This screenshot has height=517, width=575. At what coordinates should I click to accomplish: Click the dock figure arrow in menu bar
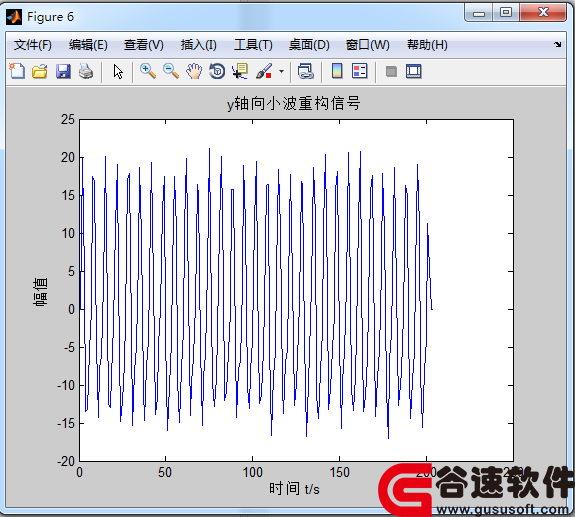[557, 45]
